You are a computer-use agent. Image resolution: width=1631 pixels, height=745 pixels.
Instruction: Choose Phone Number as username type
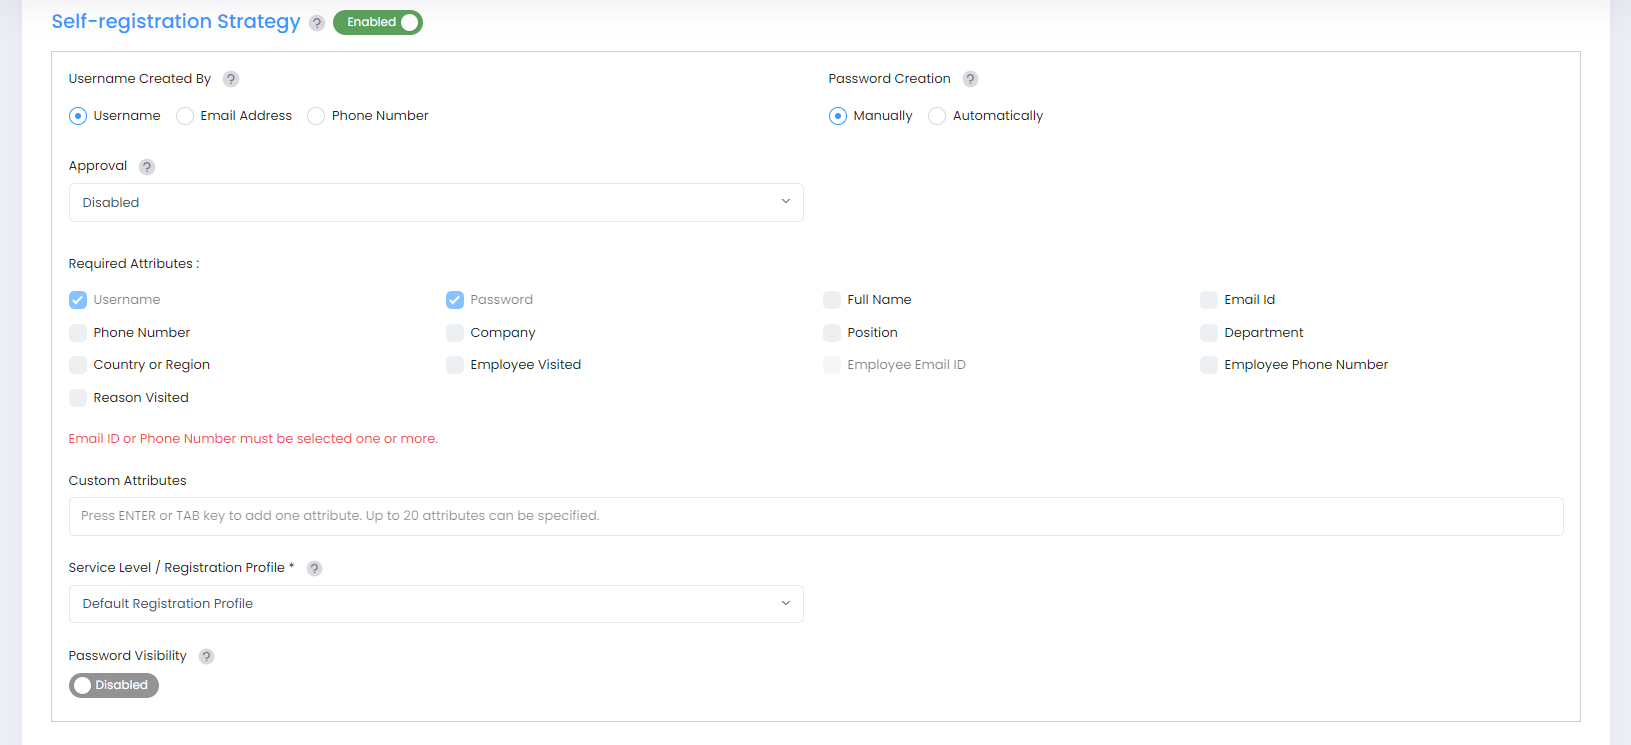click(x=316, y=116)
